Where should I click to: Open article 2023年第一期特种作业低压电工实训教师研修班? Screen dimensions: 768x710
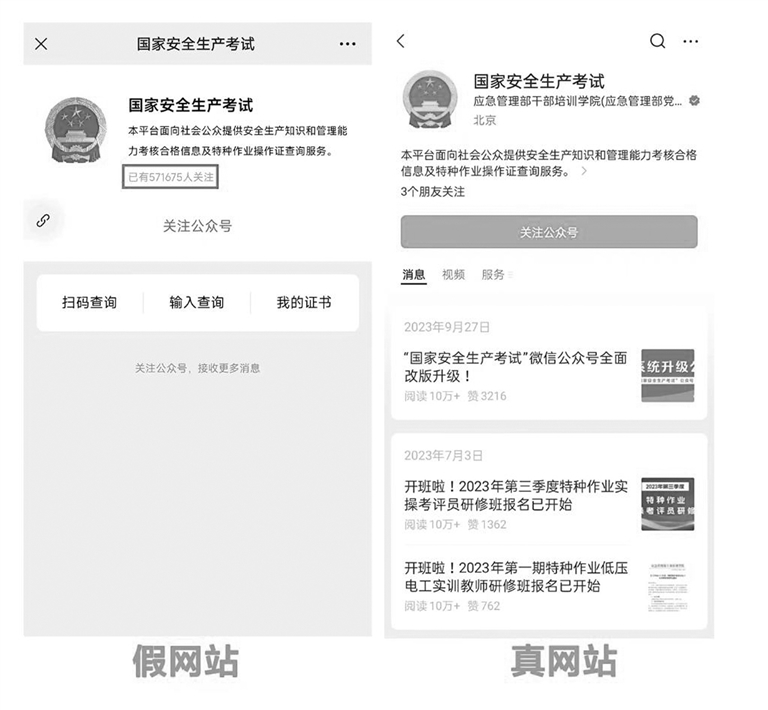pyautogui.click(x=515, y=577)
